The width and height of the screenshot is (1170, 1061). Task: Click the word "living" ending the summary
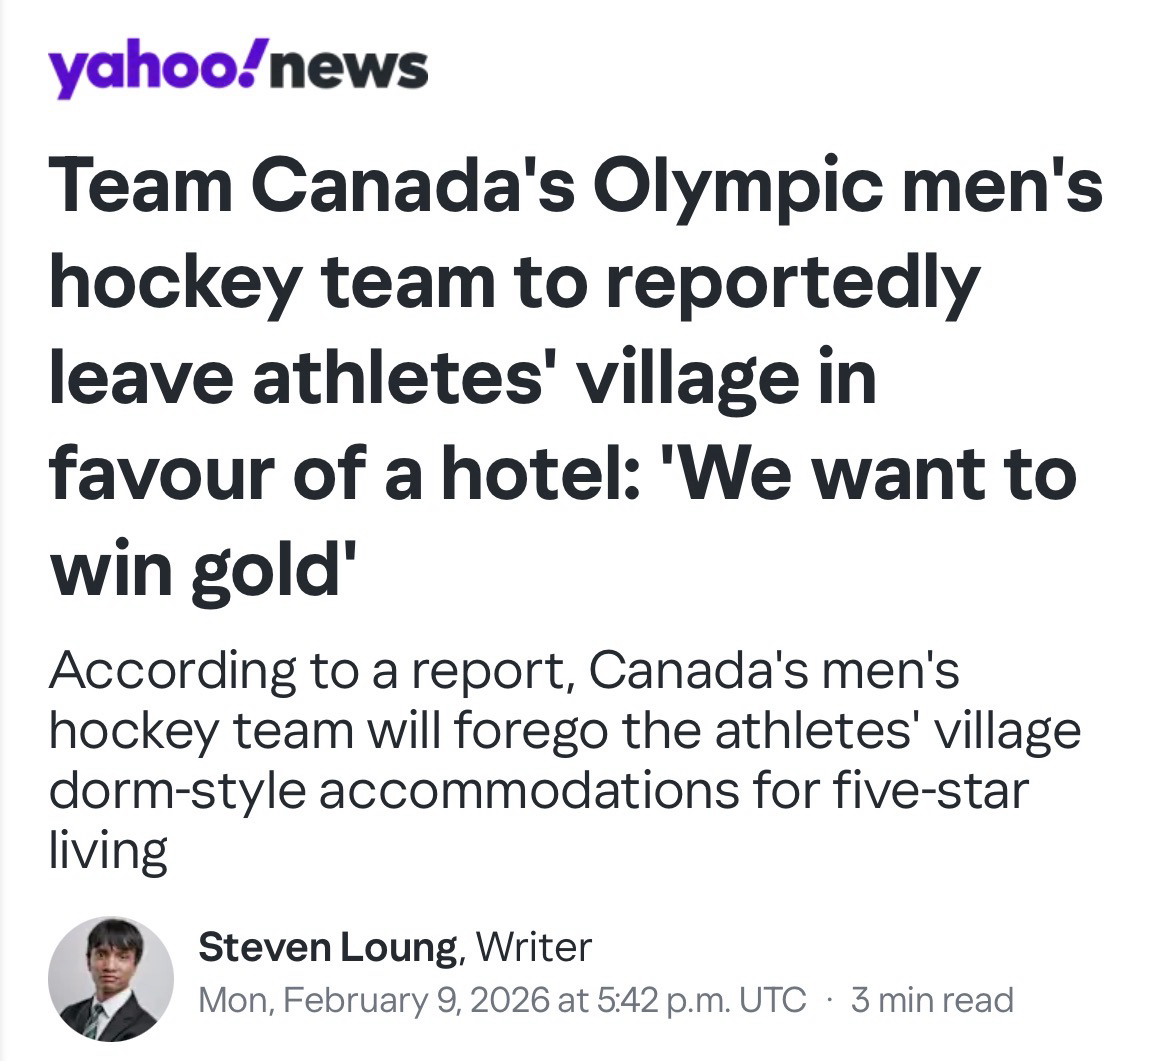(x=108, y=851)
